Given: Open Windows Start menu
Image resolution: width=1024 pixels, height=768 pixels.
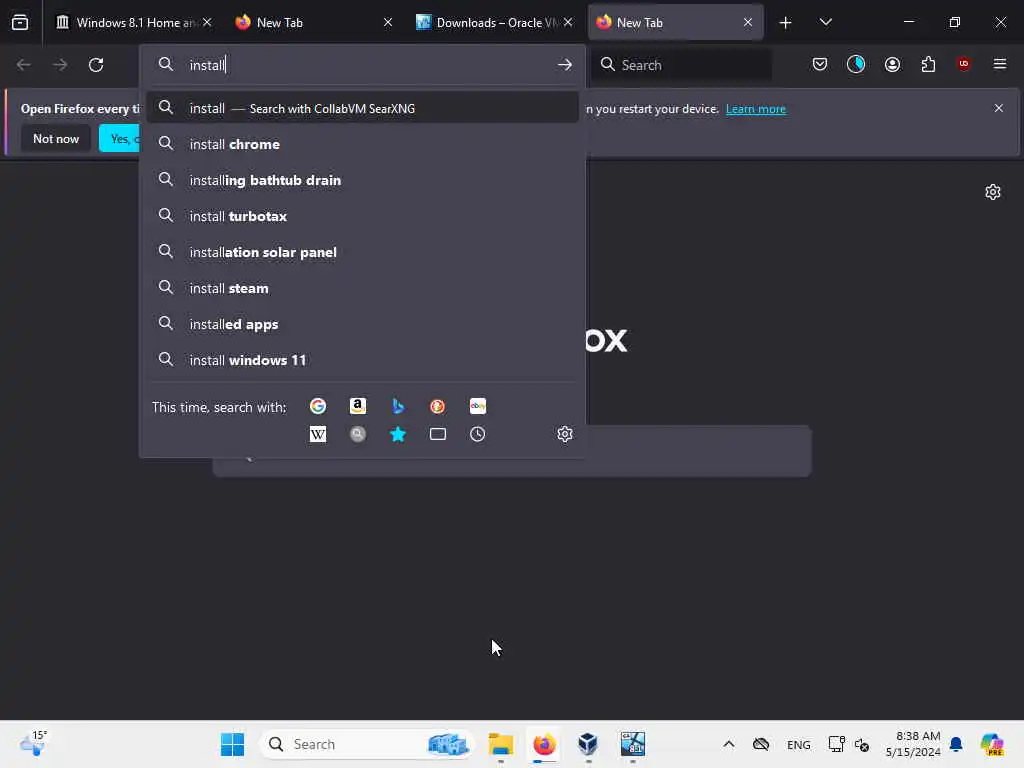Looking at the screenshot, I should tap(232, 744).
